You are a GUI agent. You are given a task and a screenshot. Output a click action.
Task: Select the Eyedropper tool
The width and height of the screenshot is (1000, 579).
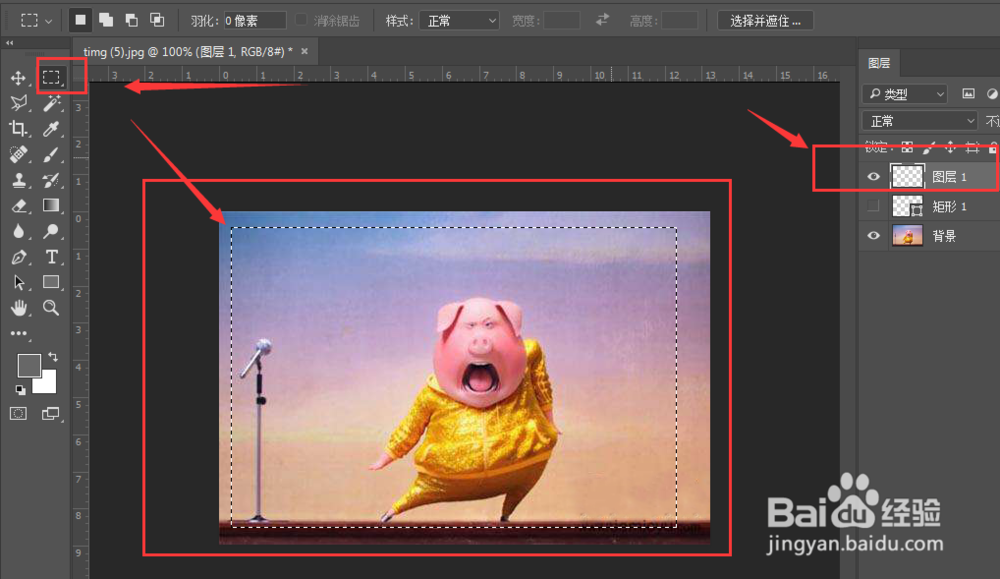click(51, 129)
